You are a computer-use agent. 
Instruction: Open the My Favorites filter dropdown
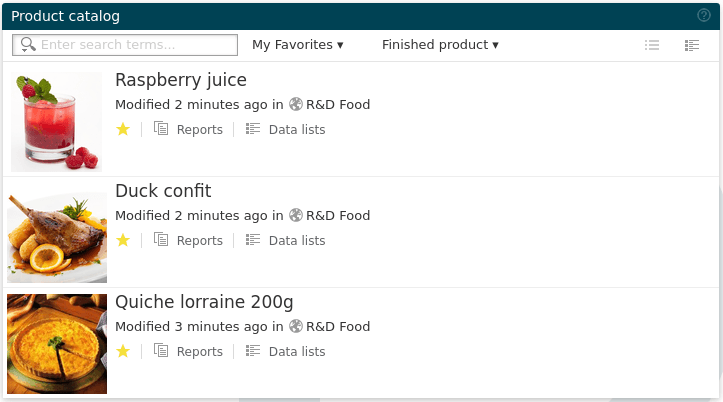point(297,45)
